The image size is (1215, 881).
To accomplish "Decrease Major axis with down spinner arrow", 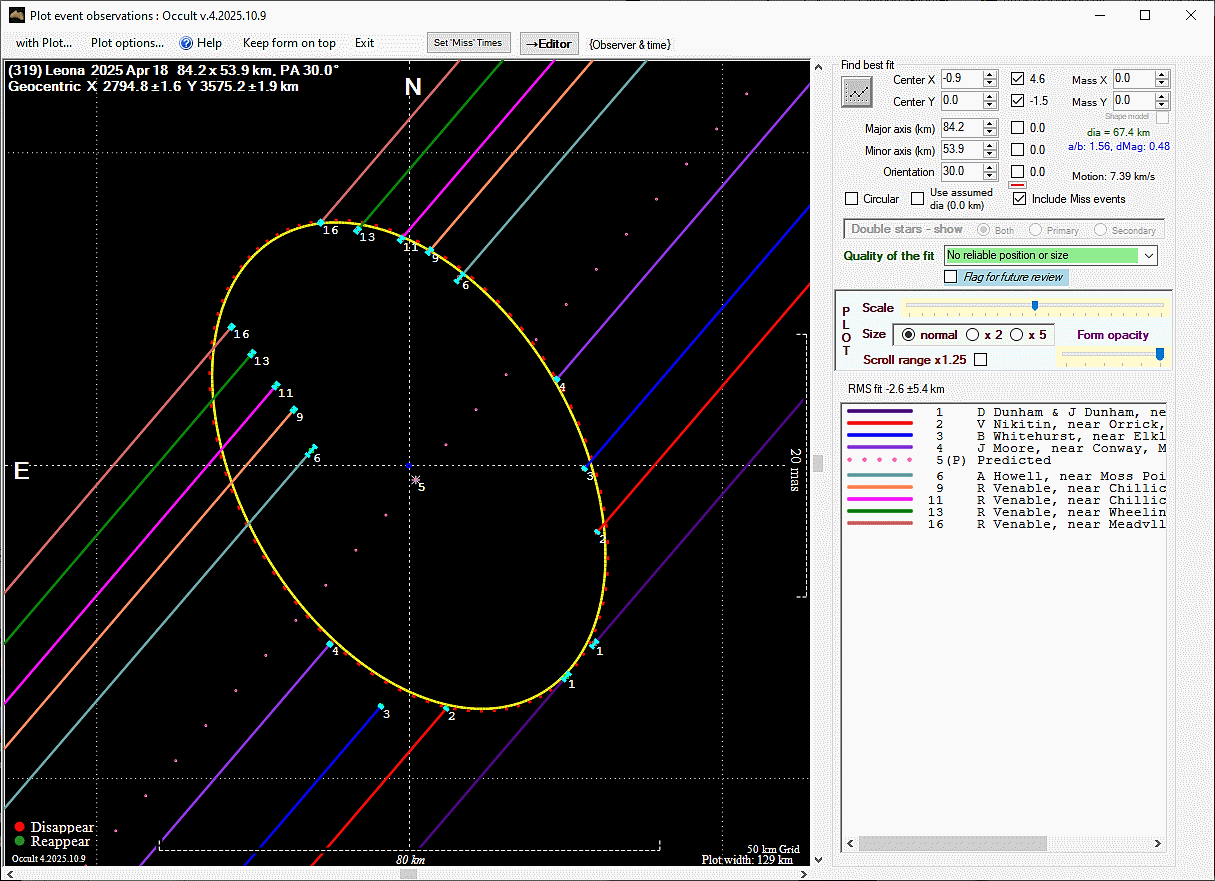I will coord(989,133).
